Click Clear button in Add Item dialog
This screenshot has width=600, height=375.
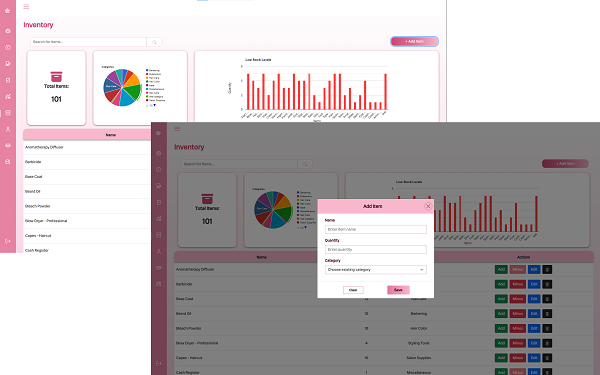click(353, 290)
